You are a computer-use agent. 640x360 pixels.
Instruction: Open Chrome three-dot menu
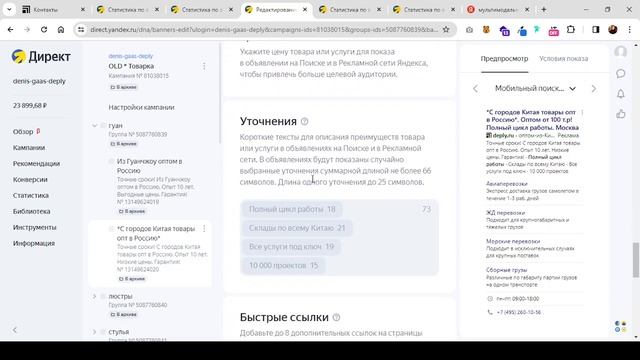pos(629,29)
